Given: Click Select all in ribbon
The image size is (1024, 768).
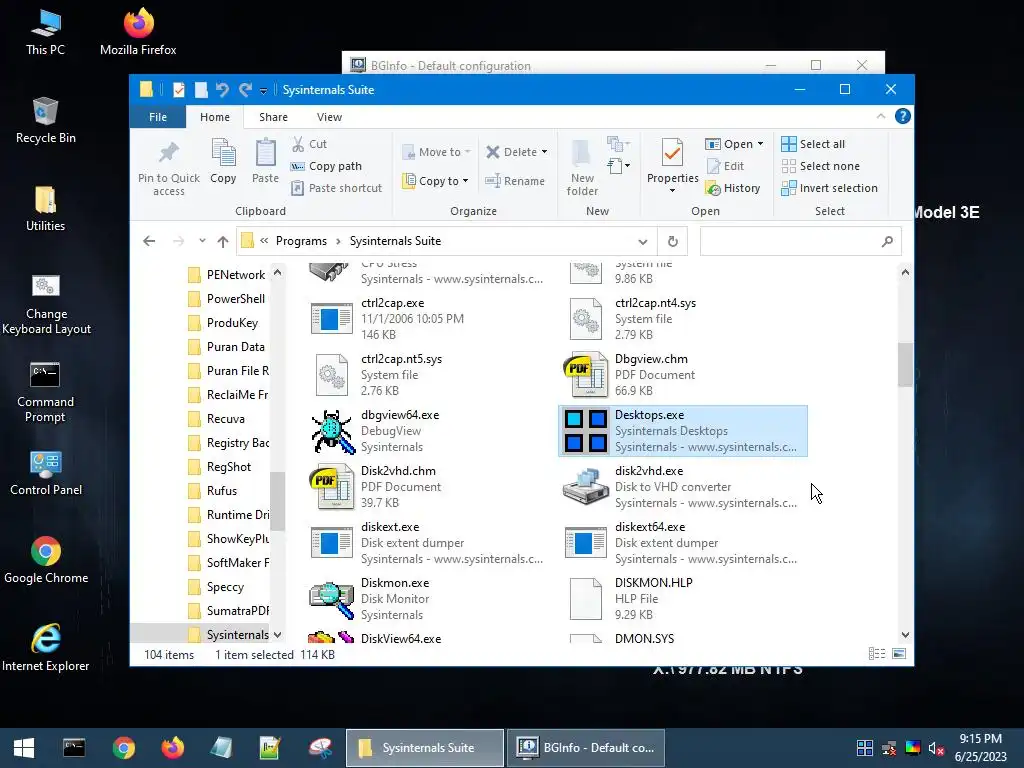Looking at the screenshot, I should (813, 144).
